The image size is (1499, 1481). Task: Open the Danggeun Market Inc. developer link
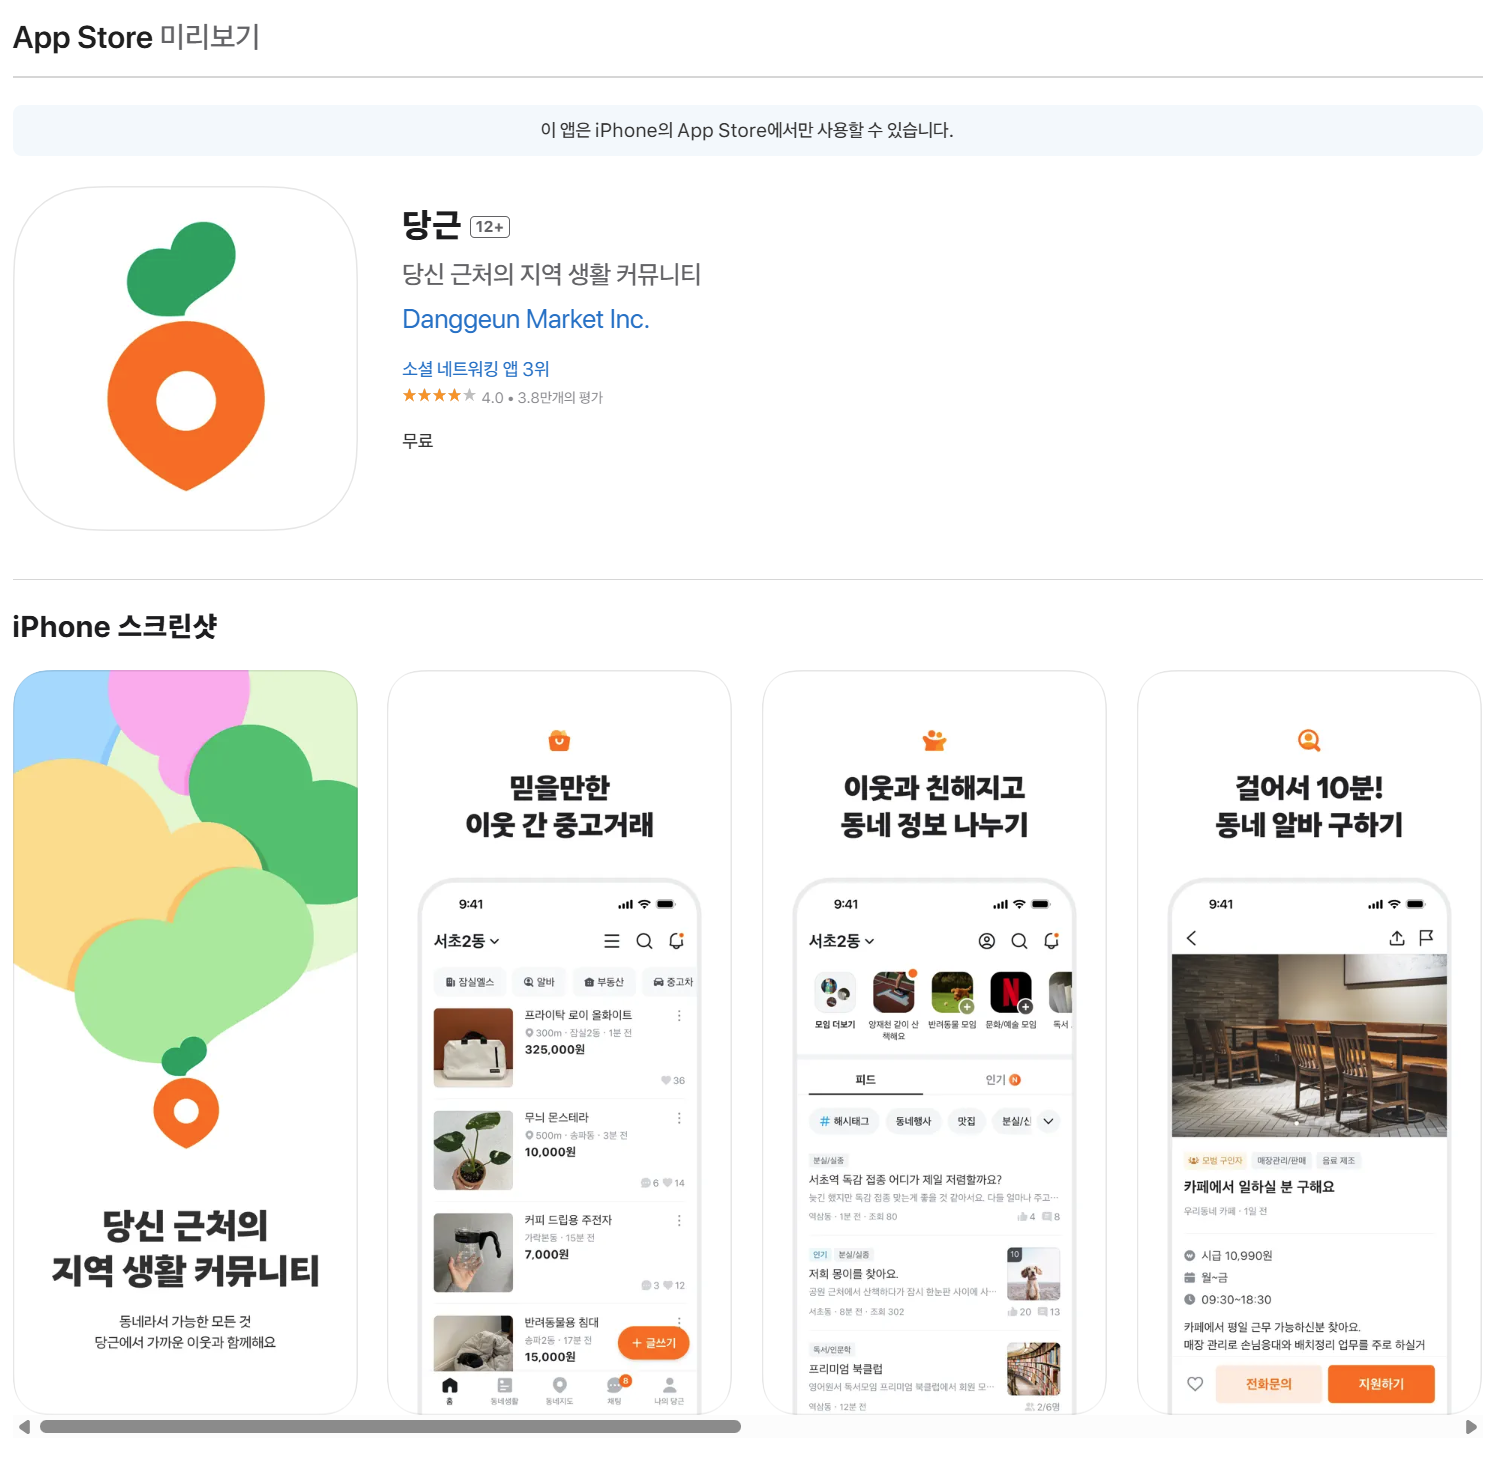(525, 319)
